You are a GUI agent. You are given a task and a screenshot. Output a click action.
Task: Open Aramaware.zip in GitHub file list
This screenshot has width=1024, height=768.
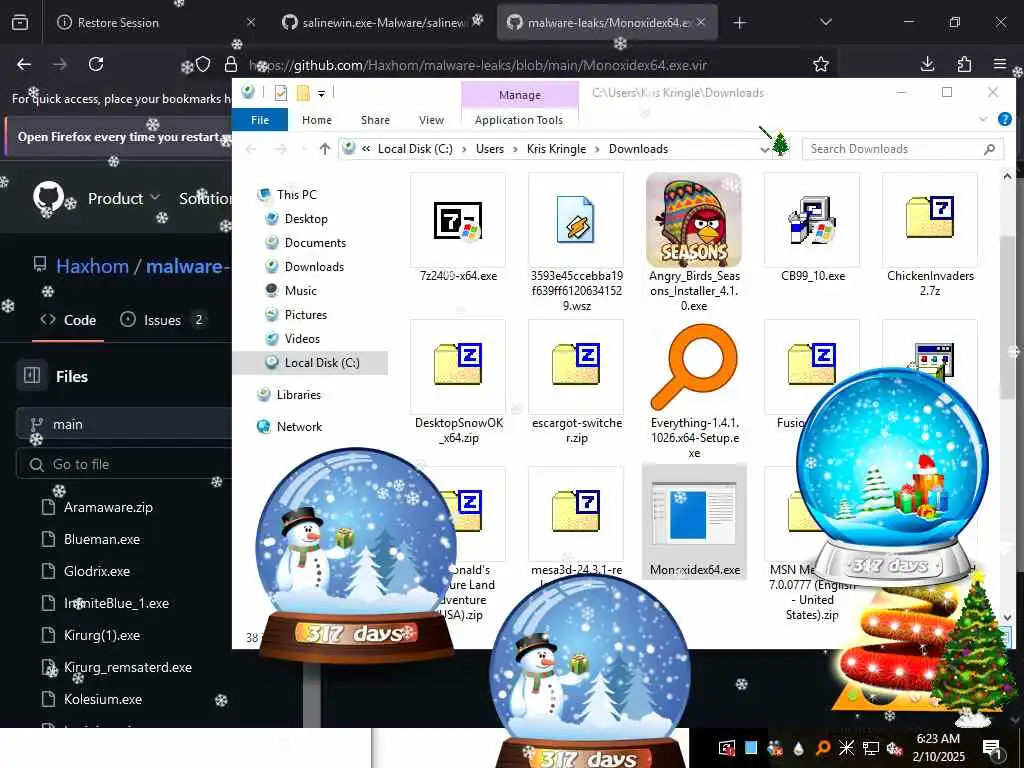[108, 507]
